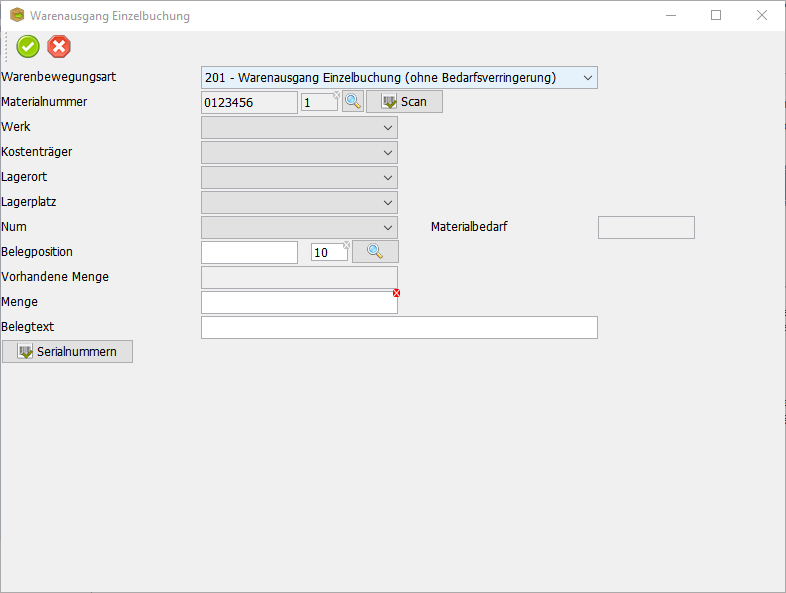
Task: Cancel with the red X toolbar icon
Action: [59, 46]
